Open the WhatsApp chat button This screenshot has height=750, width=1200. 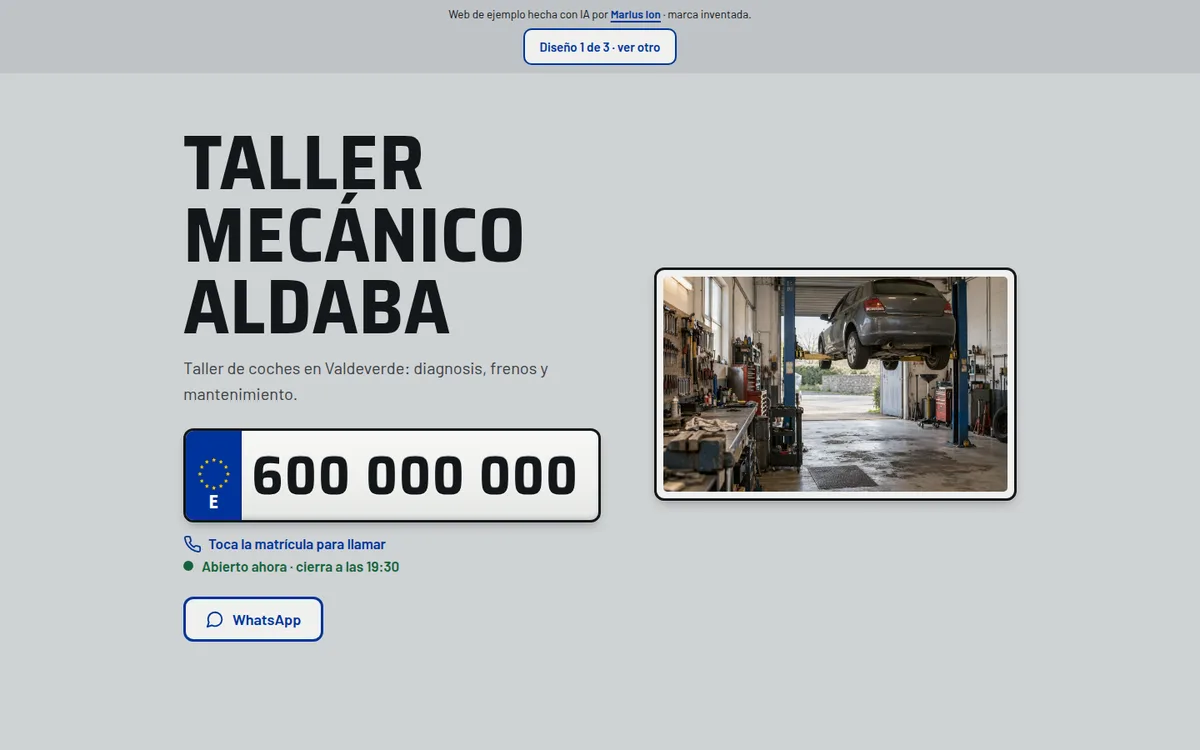(x=253, y=620)
